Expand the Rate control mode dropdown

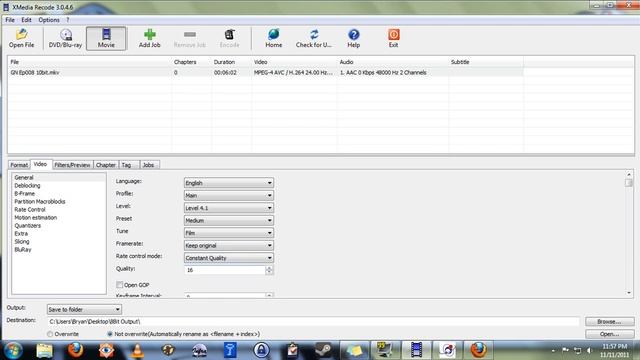coord(229,258)
